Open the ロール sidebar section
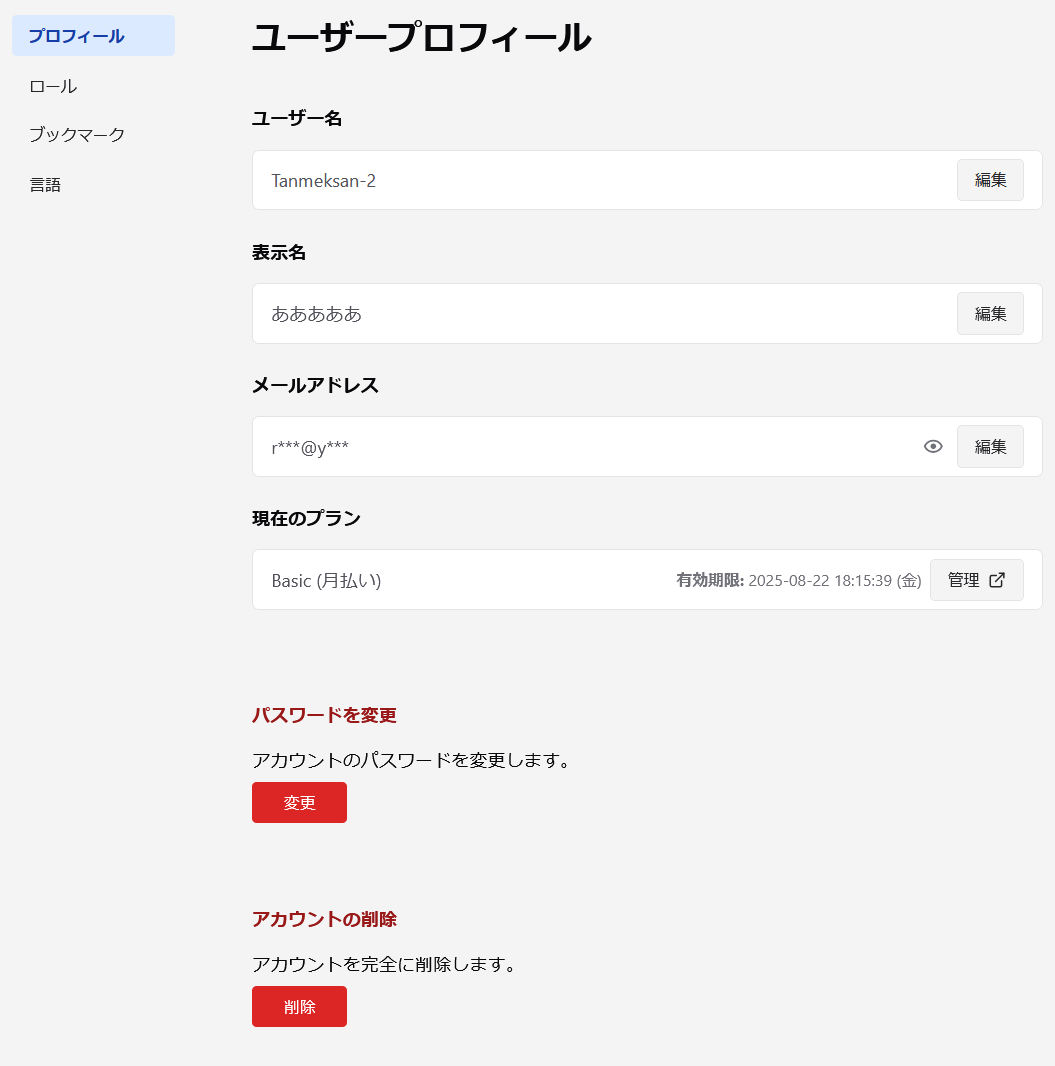 53,85
